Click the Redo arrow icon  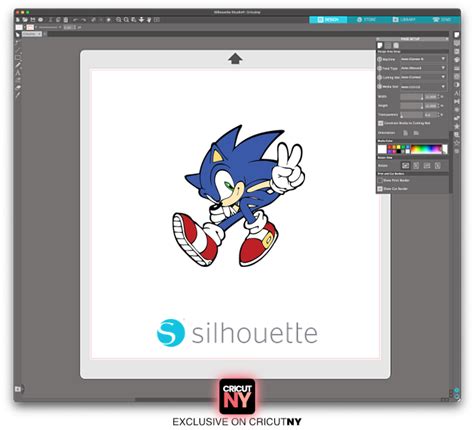[x=83, y=20]
